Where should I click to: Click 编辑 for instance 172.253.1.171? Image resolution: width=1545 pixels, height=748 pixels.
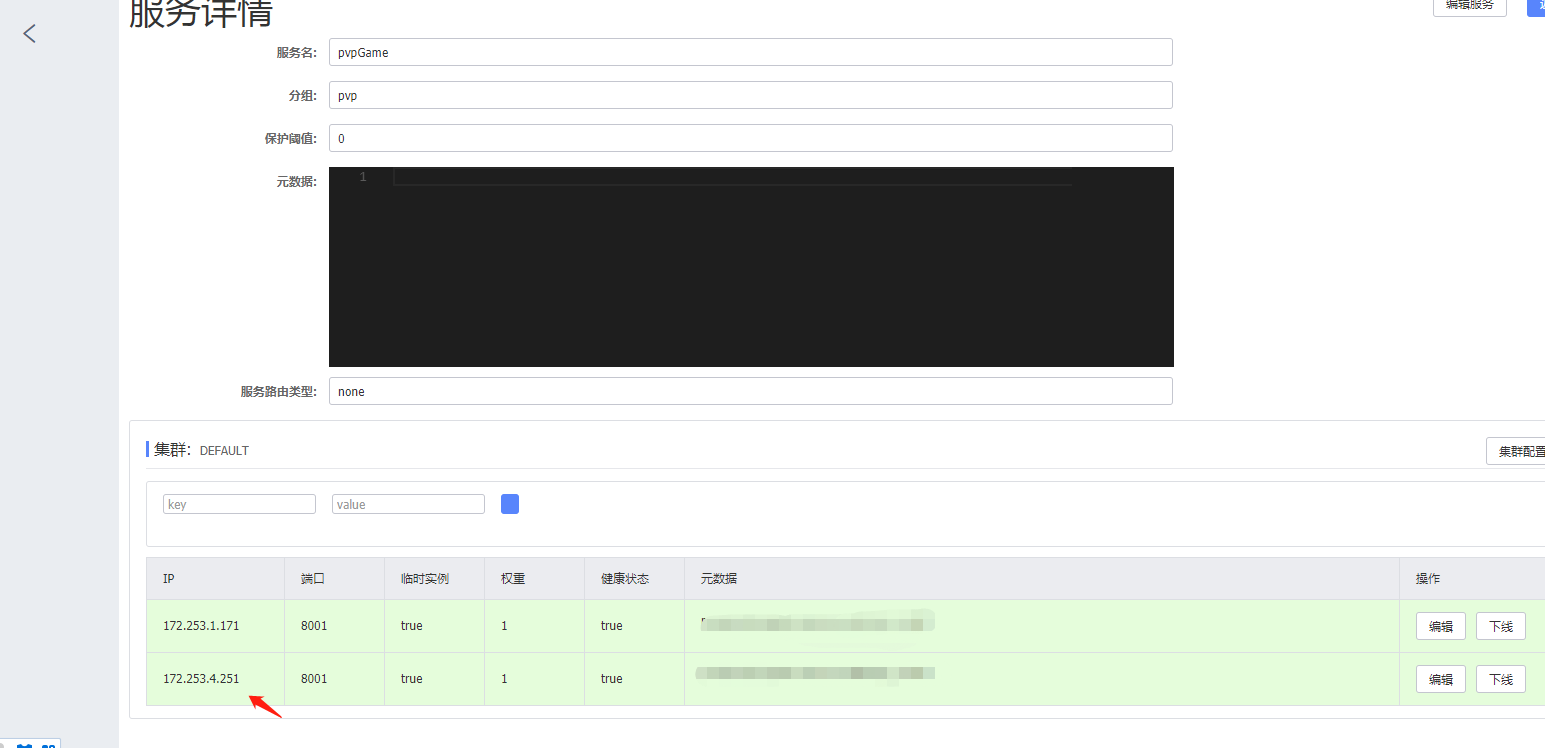pos(1441,626)
